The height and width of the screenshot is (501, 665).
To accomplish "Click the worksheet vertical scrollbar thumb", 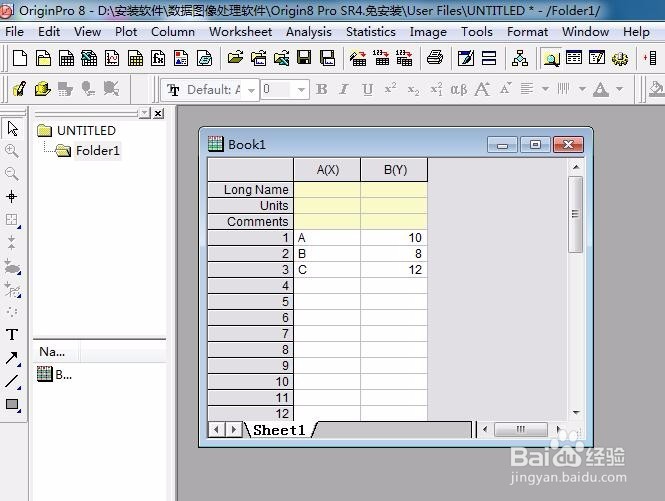I will [576, 215].
